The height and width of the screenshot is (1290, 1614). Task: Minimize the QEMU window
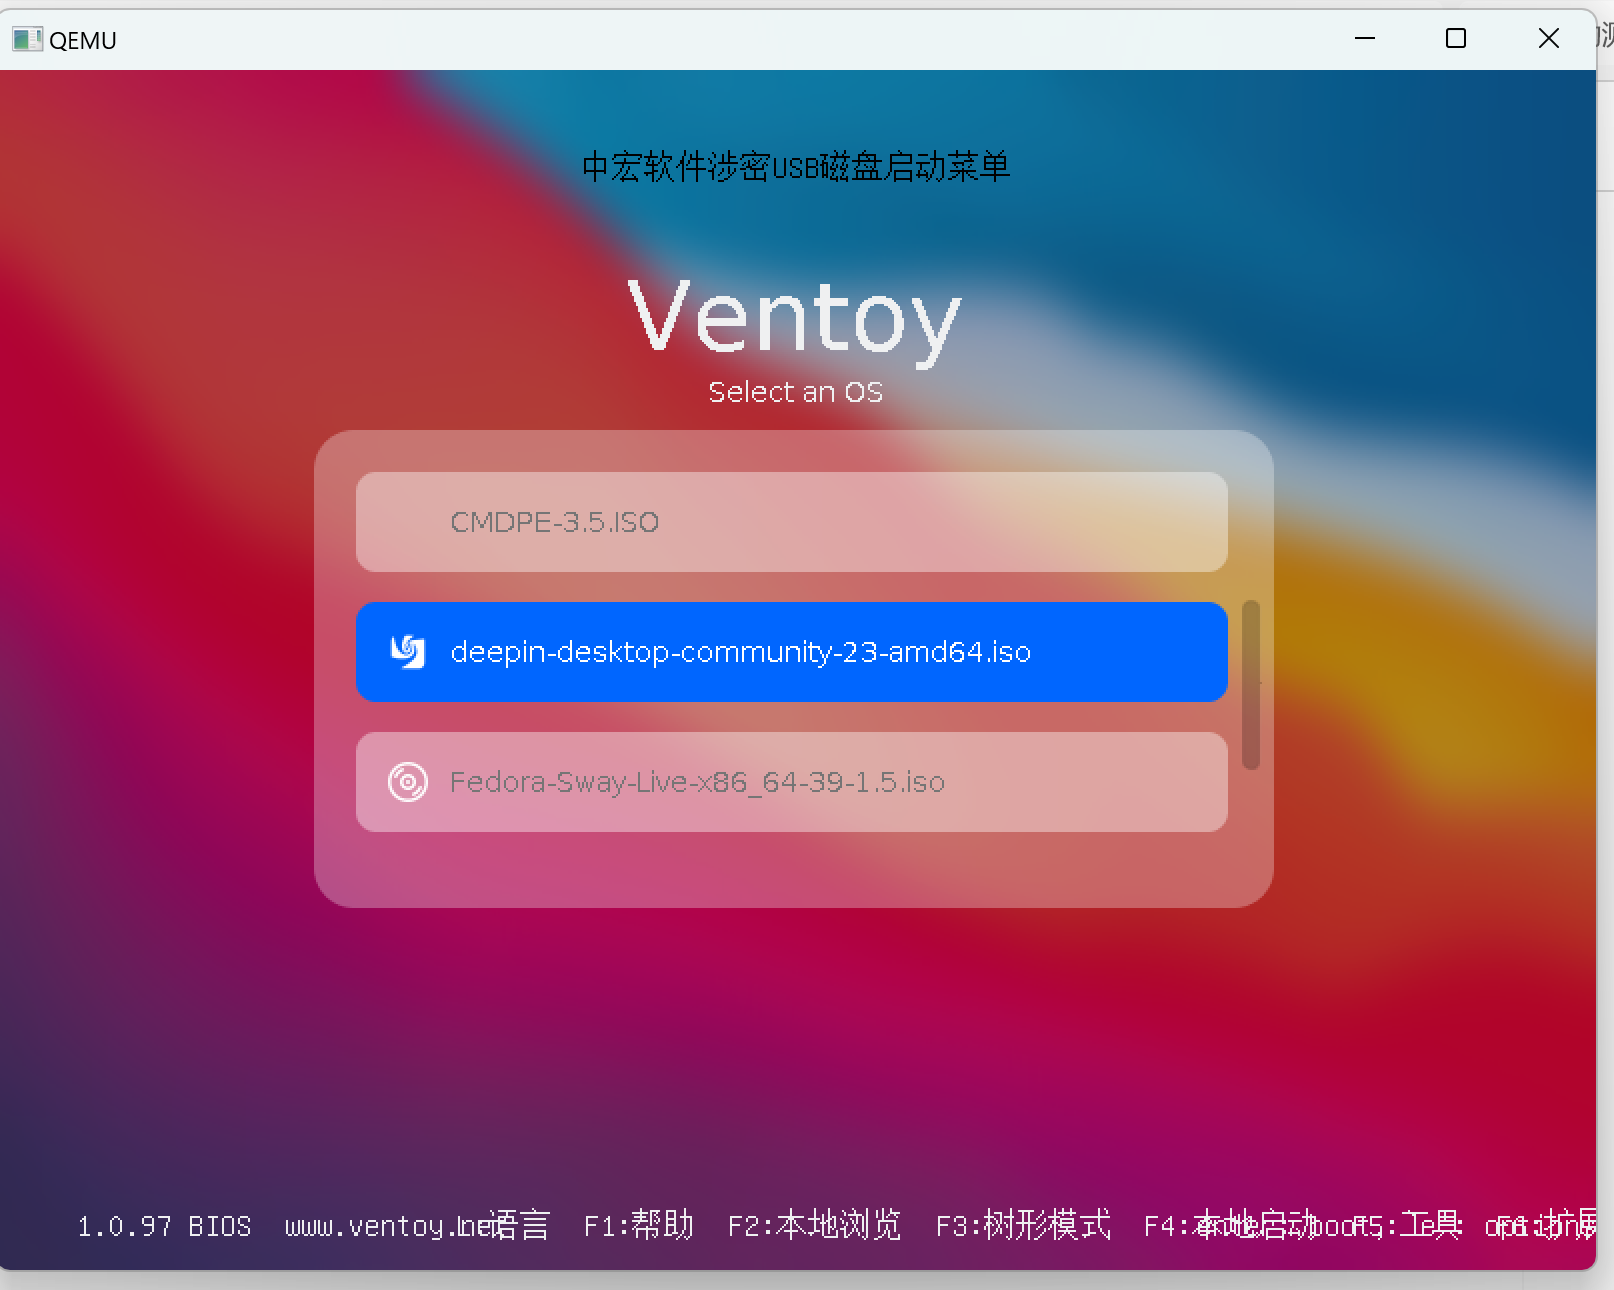point(1365,38)
